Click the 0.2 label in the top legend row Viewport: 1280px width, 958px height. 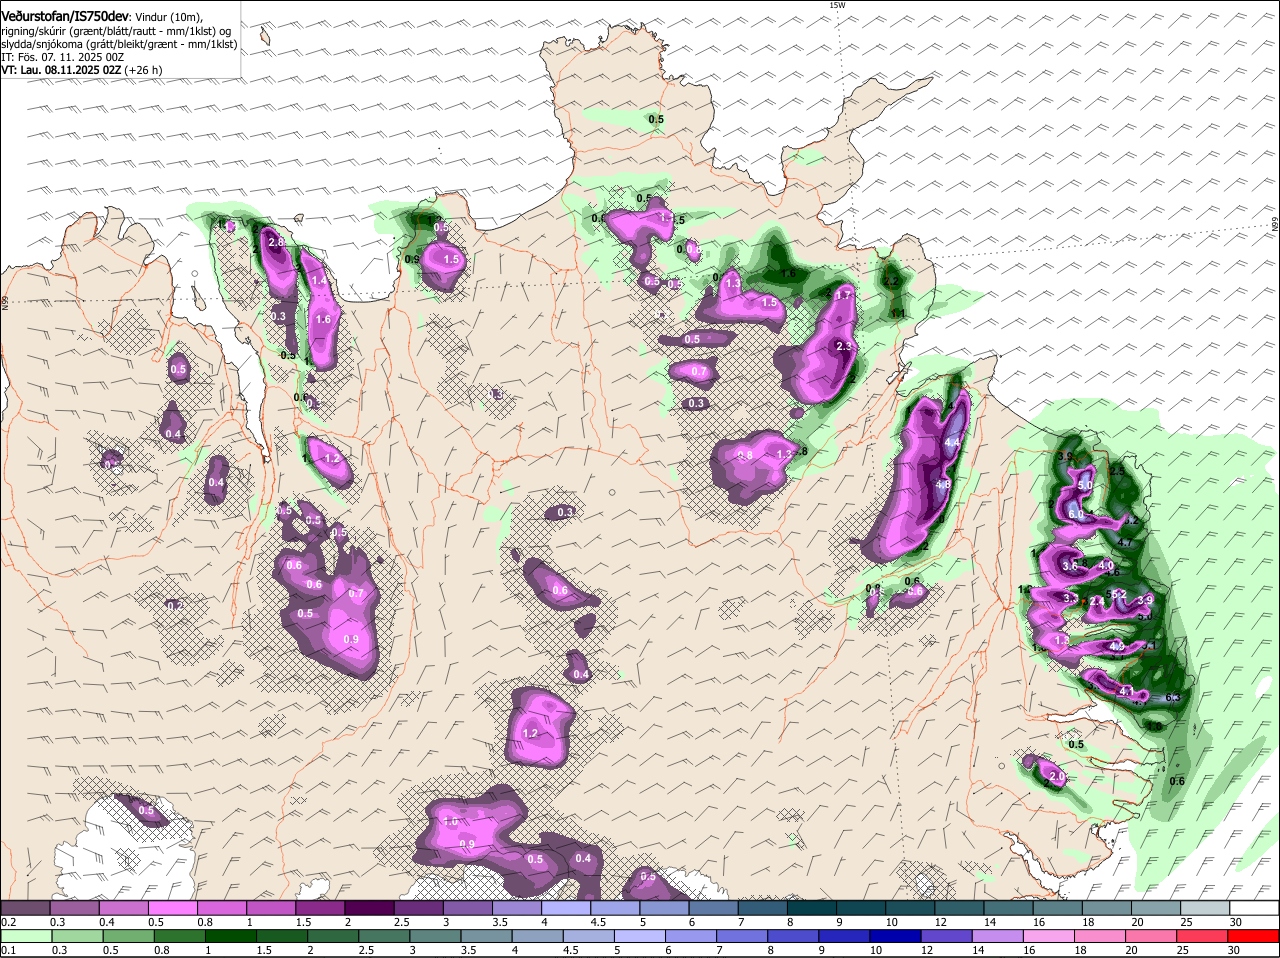pos(8,921)
